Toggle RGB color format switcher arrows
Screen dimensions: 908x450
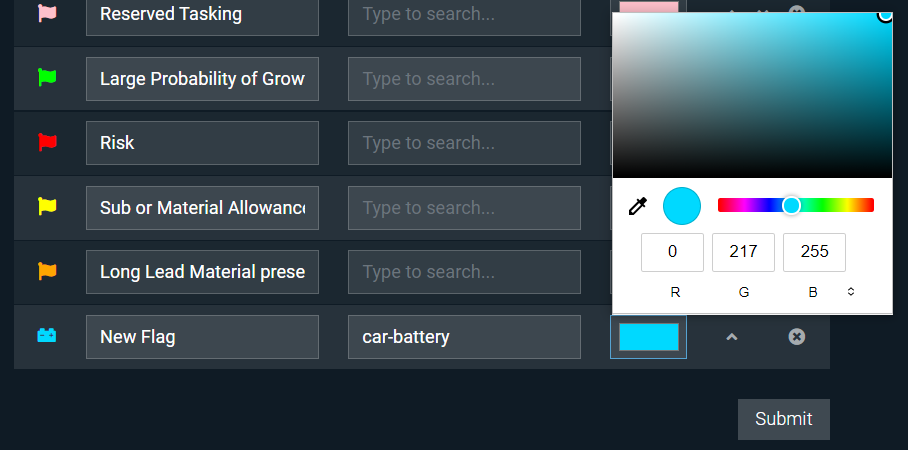coord(851,292)
